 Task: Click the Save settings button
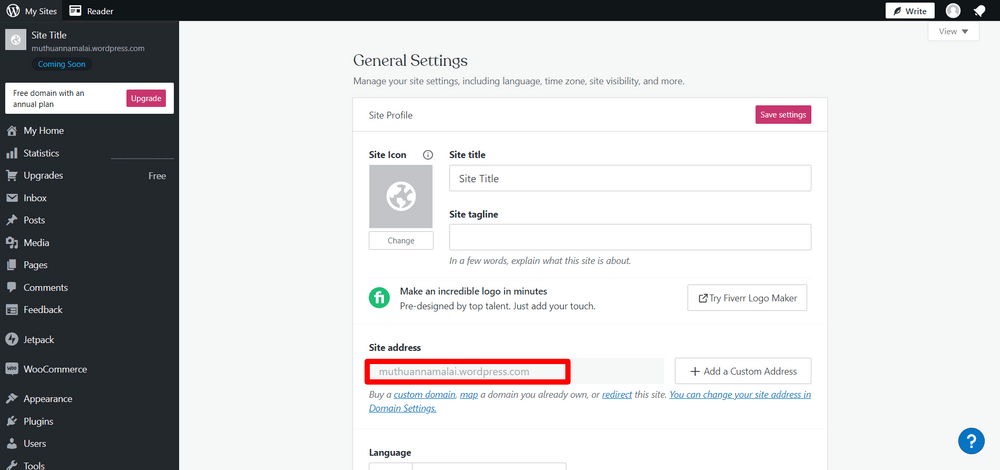click(783, 115)
